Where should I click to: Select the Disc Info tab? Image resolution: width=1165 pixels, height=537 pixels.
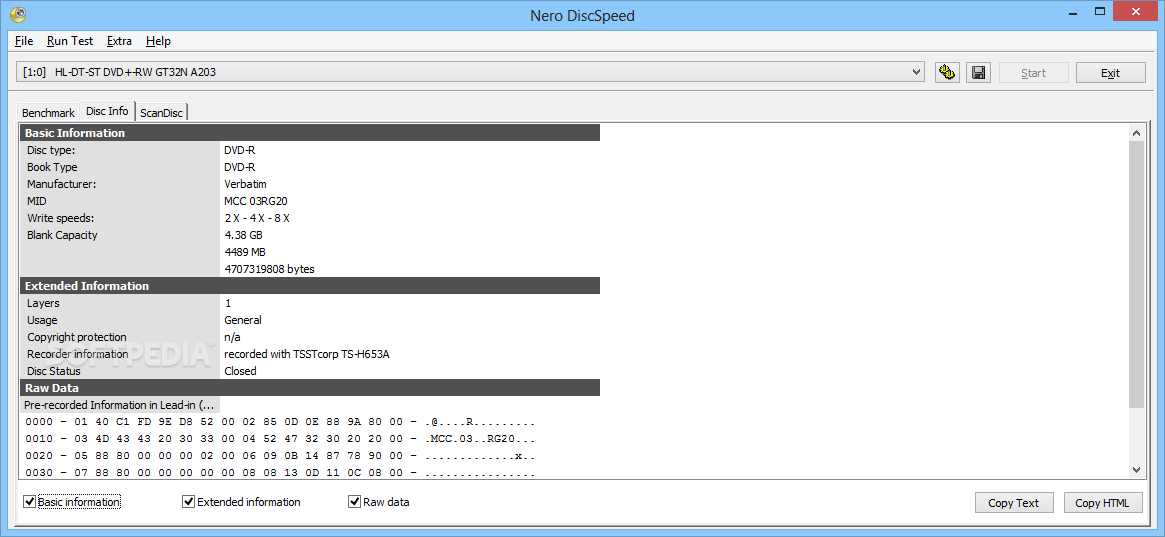[107, 111]
